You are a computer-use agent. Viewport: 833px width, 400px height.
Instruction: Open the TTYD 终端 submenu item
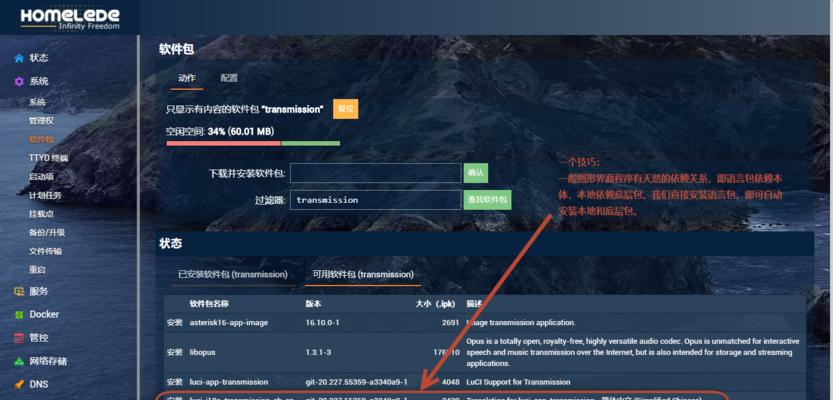pos(48,158)
